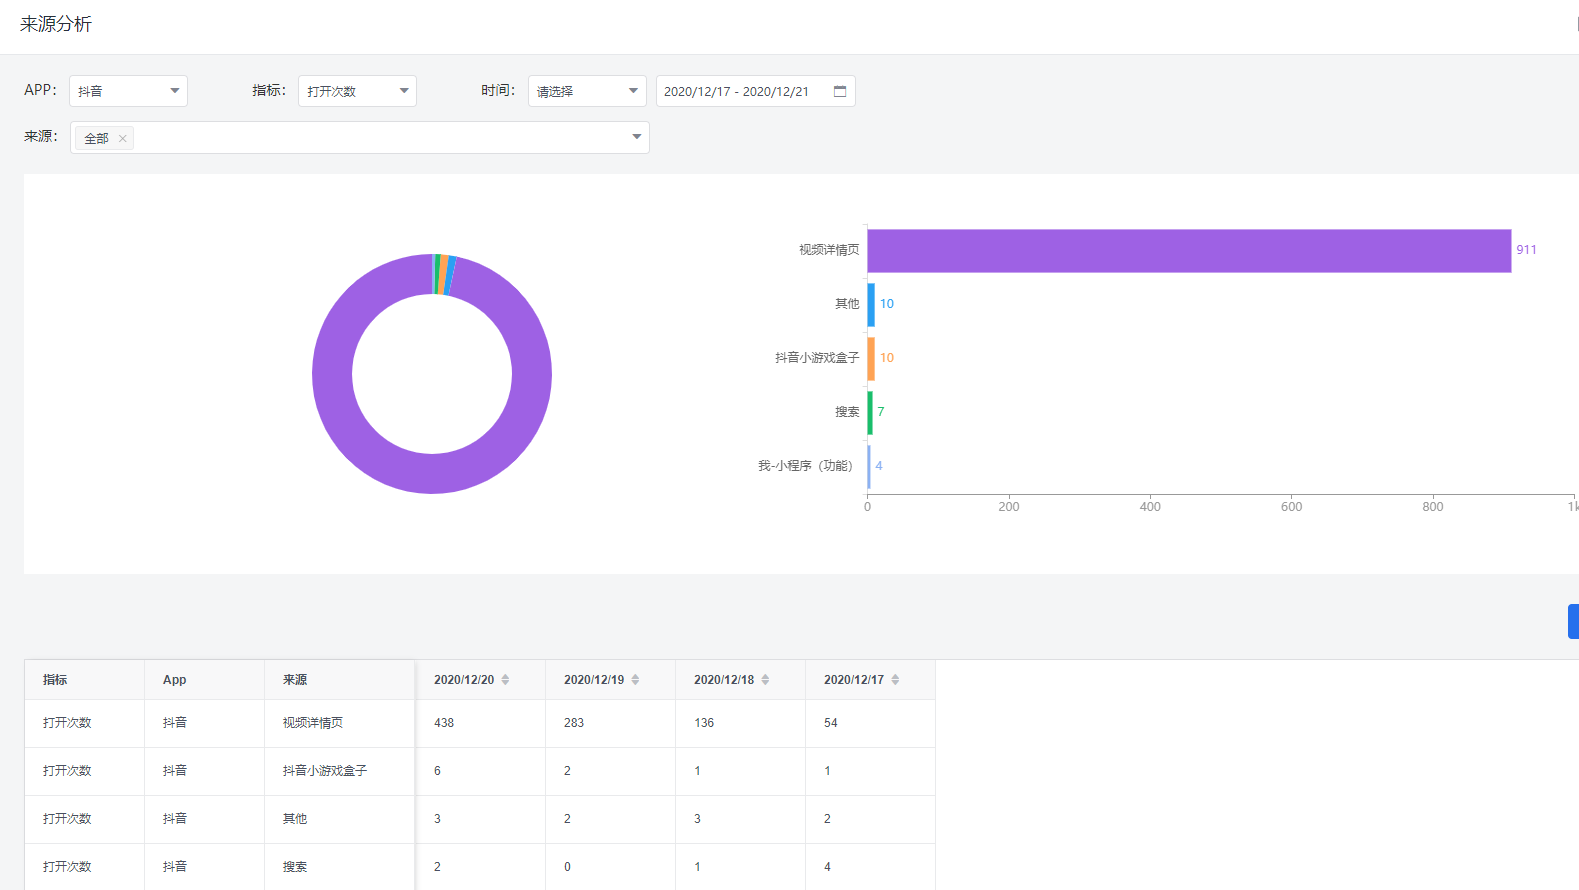The height and width of the screenshot is (890, 1579).
Task: Click the 2020/12/20 column header text
Action: [464, 680]
